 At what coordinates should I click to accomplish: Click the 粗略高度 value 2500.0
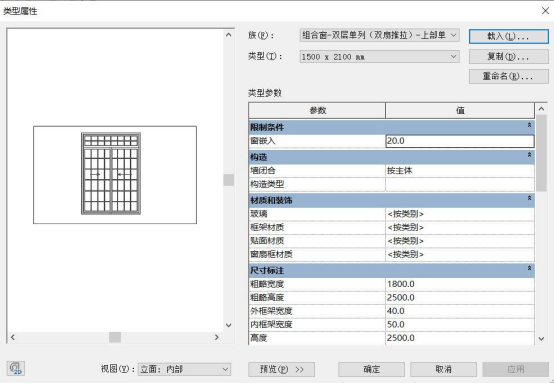[460, 297]
